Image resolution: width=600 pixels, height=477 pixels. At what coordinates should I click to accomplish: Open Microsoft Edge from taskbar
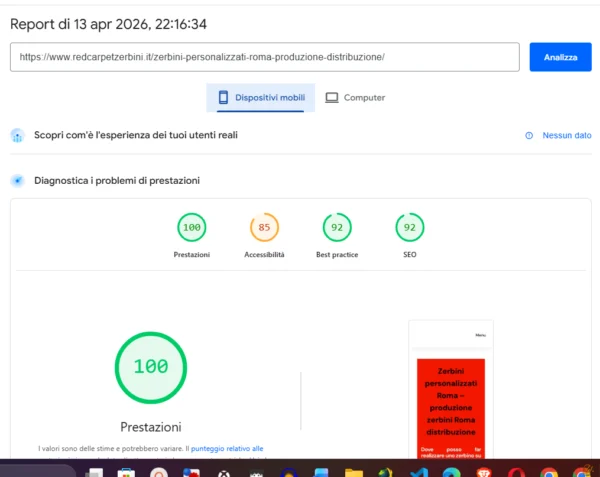(x=452, y=473)
